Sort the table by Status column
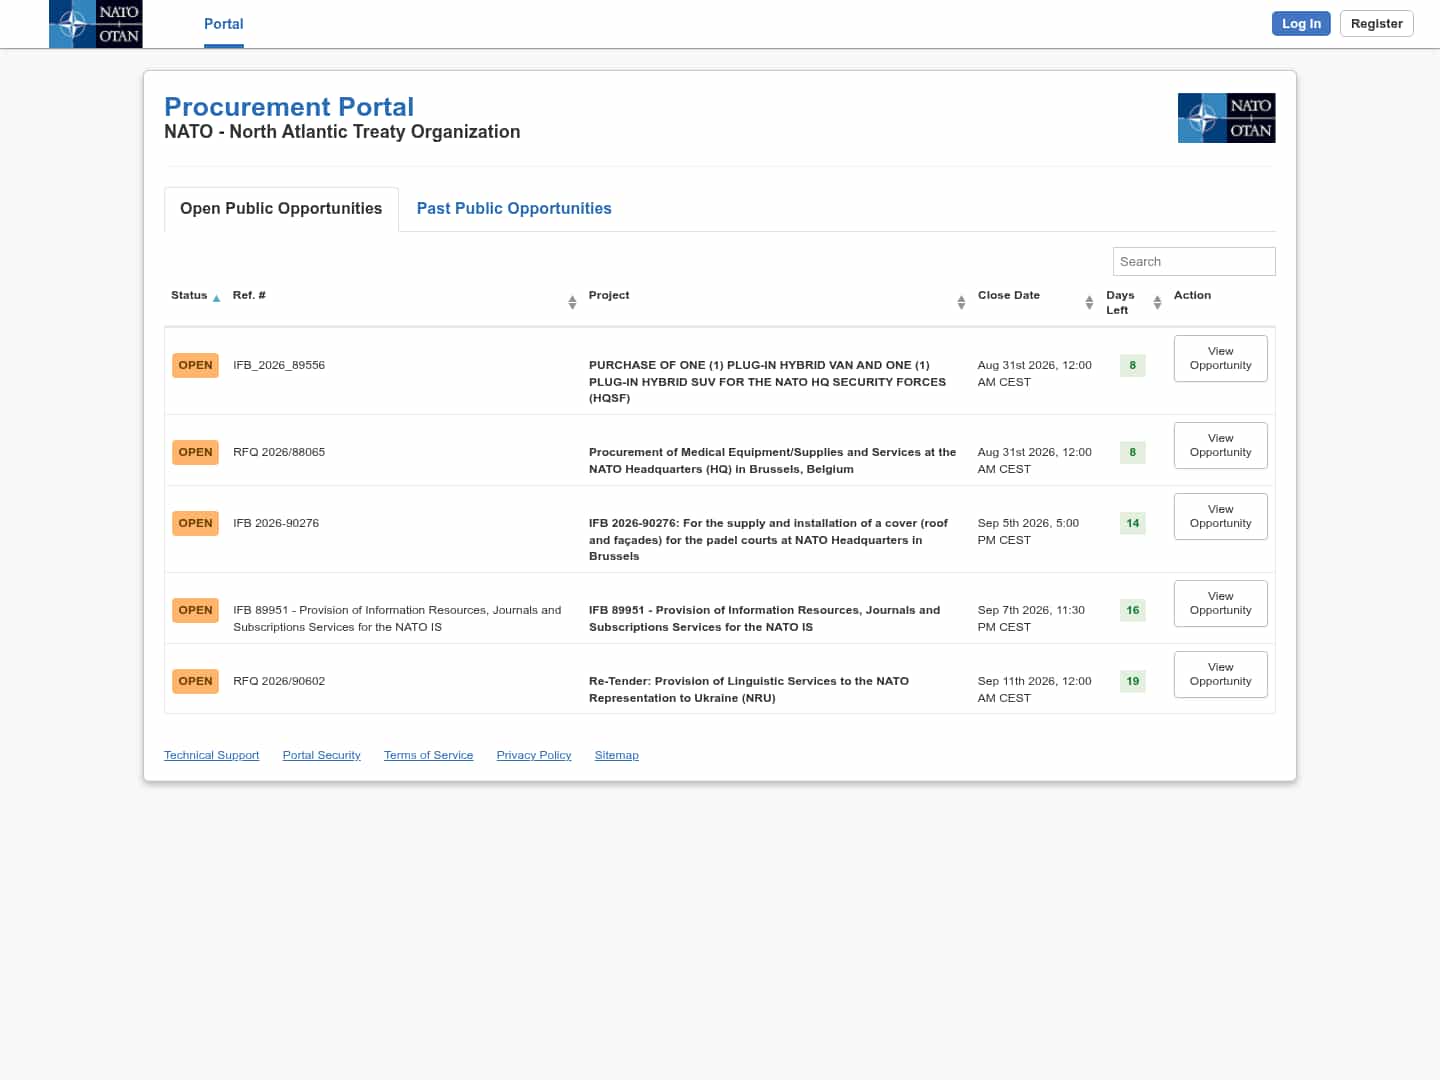Viewport: 1440px width, 1080px height. 196,296
